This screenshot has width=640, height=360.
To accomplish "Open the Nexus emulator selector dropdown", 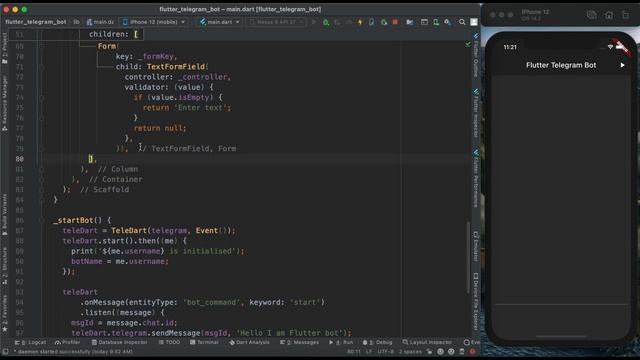I will pyautogui.click(x=276, y=22).
